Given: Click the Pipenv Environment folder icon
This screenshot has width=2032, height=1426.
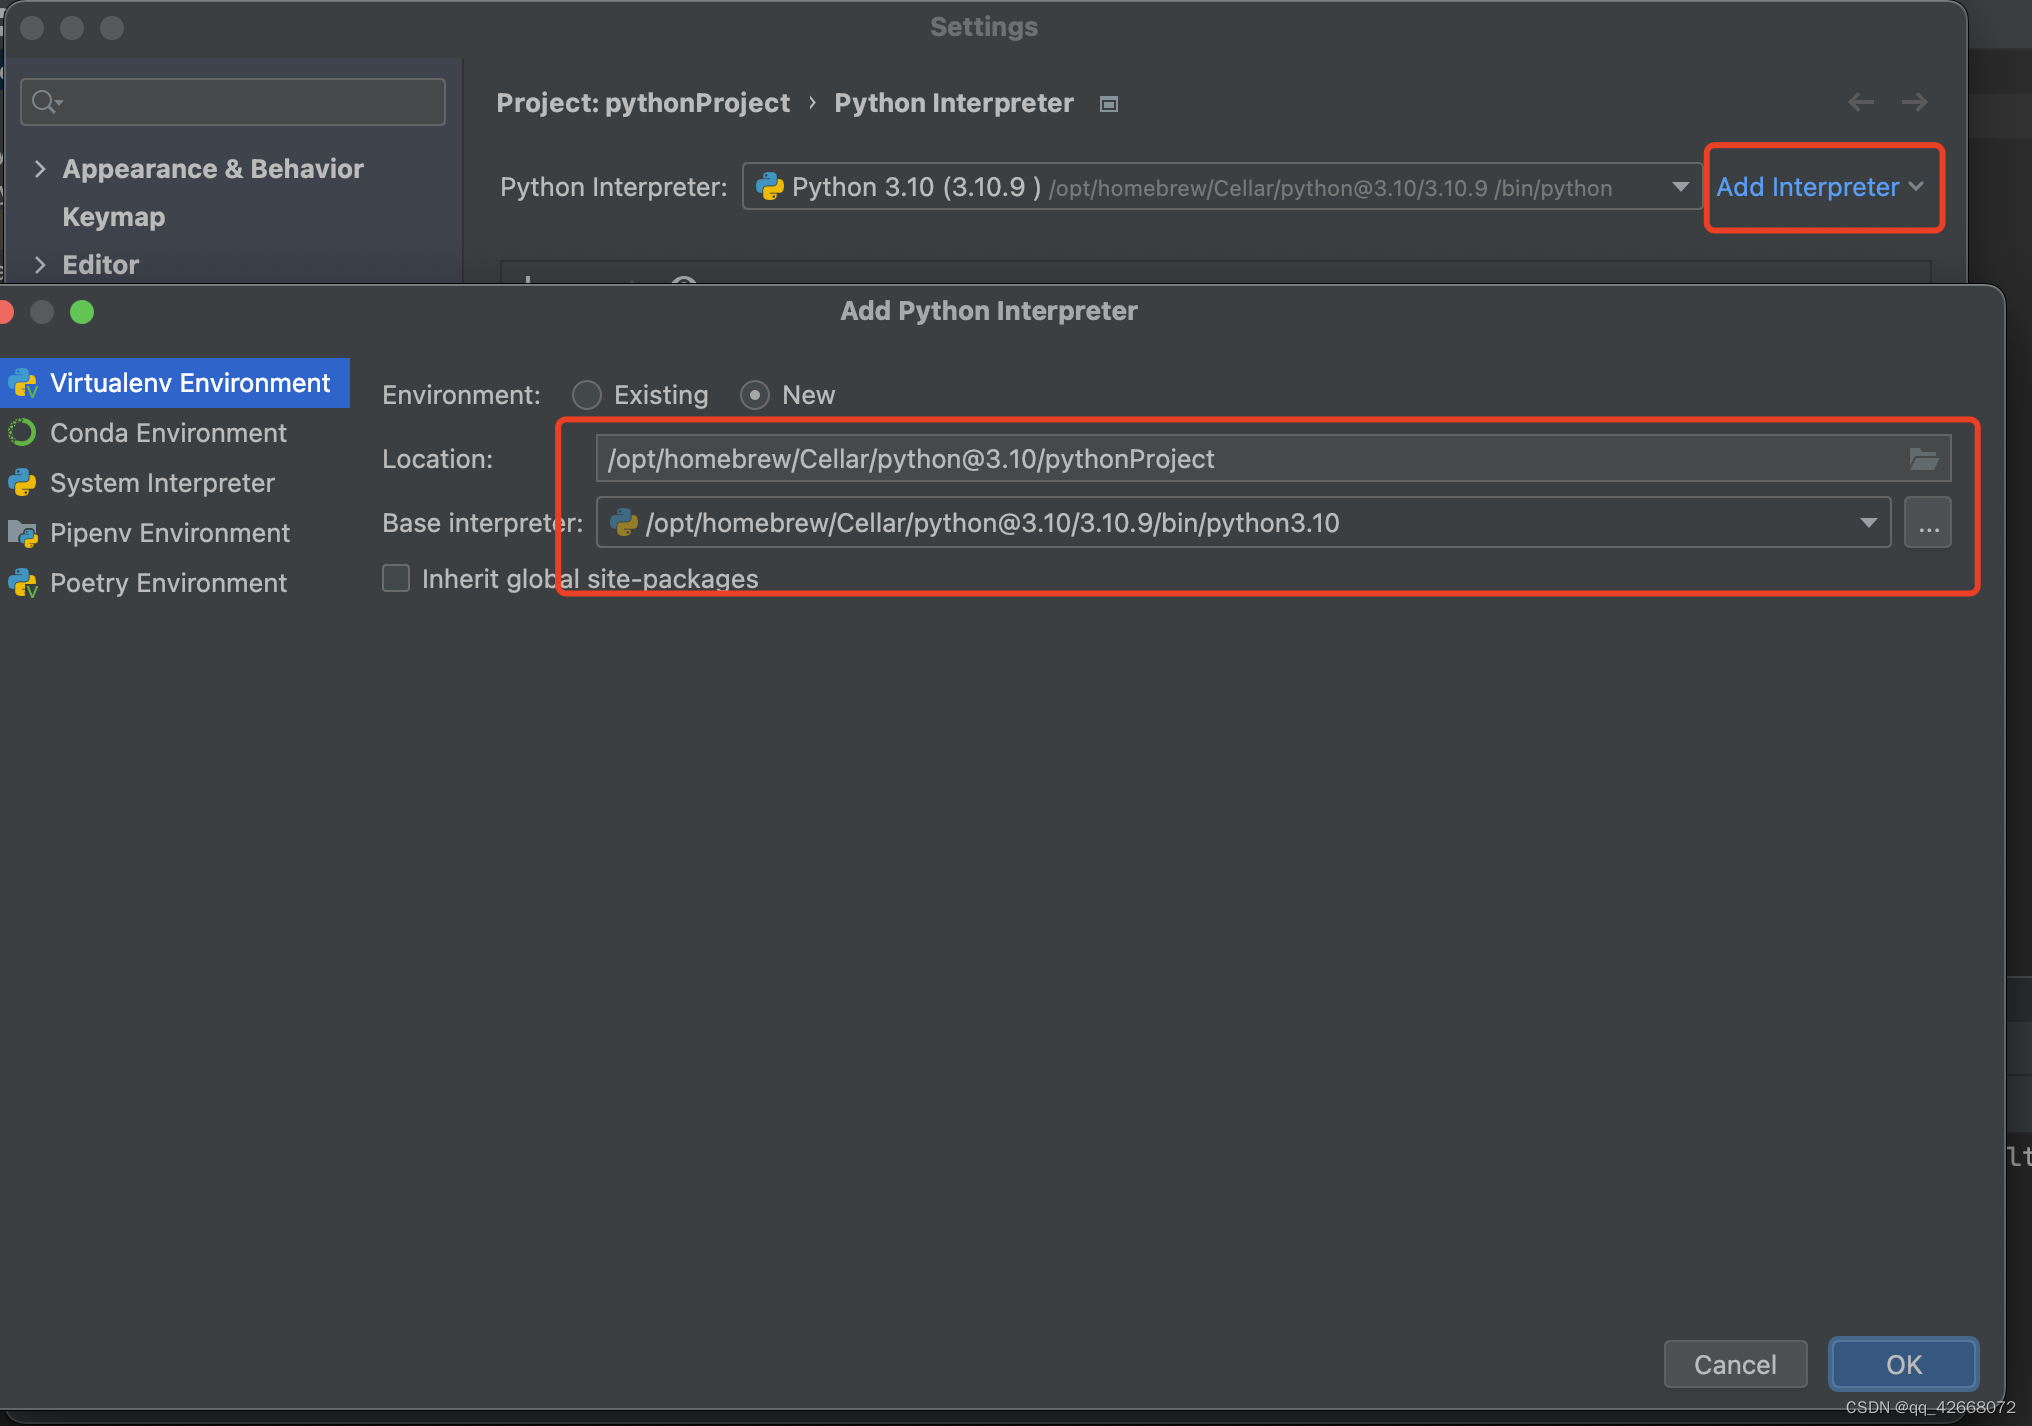Looking at the screenshot, I should pyautogui.click(x=22, y=533).
